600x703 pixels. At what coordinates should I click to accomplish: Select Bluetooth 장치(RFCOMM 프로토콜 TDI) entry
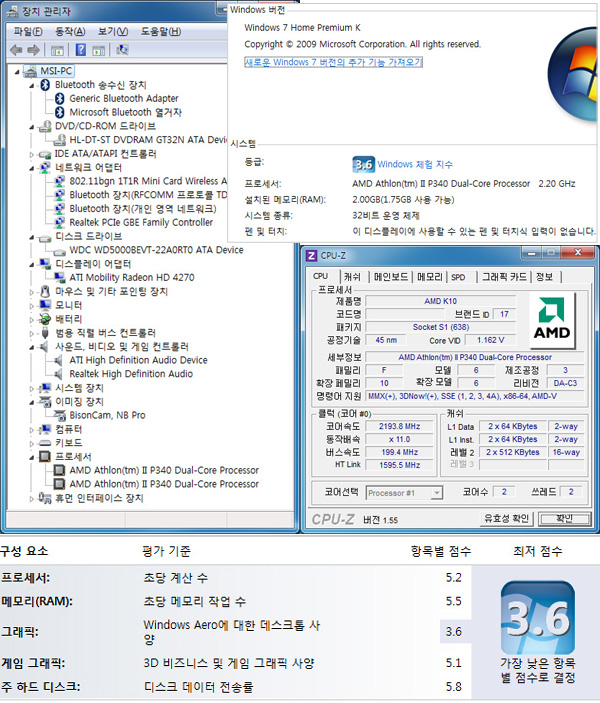pyautogui.click(x=148, y=195)
